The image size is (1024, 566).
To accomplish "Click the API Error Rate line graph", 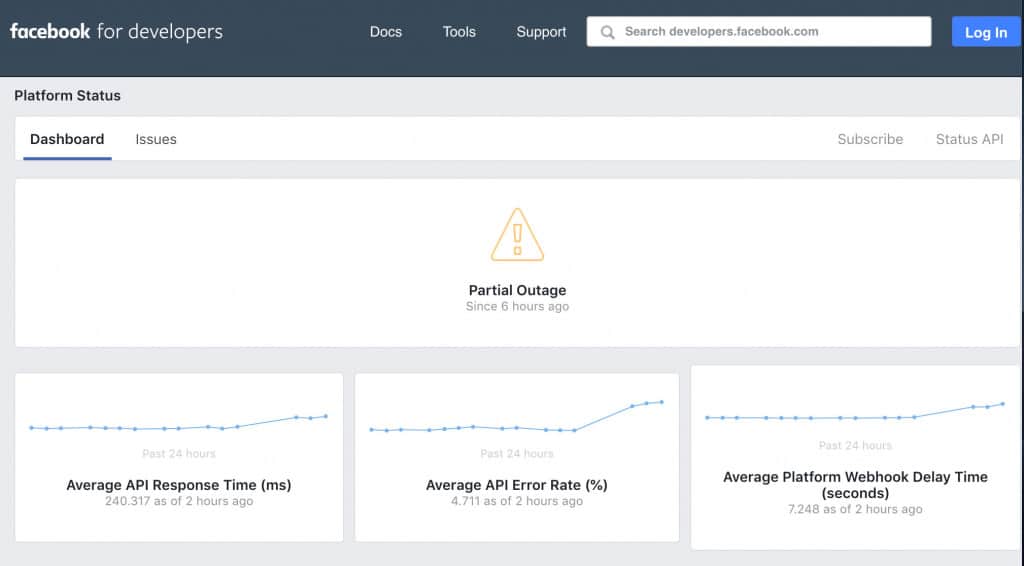I will [x=516, y=420].
